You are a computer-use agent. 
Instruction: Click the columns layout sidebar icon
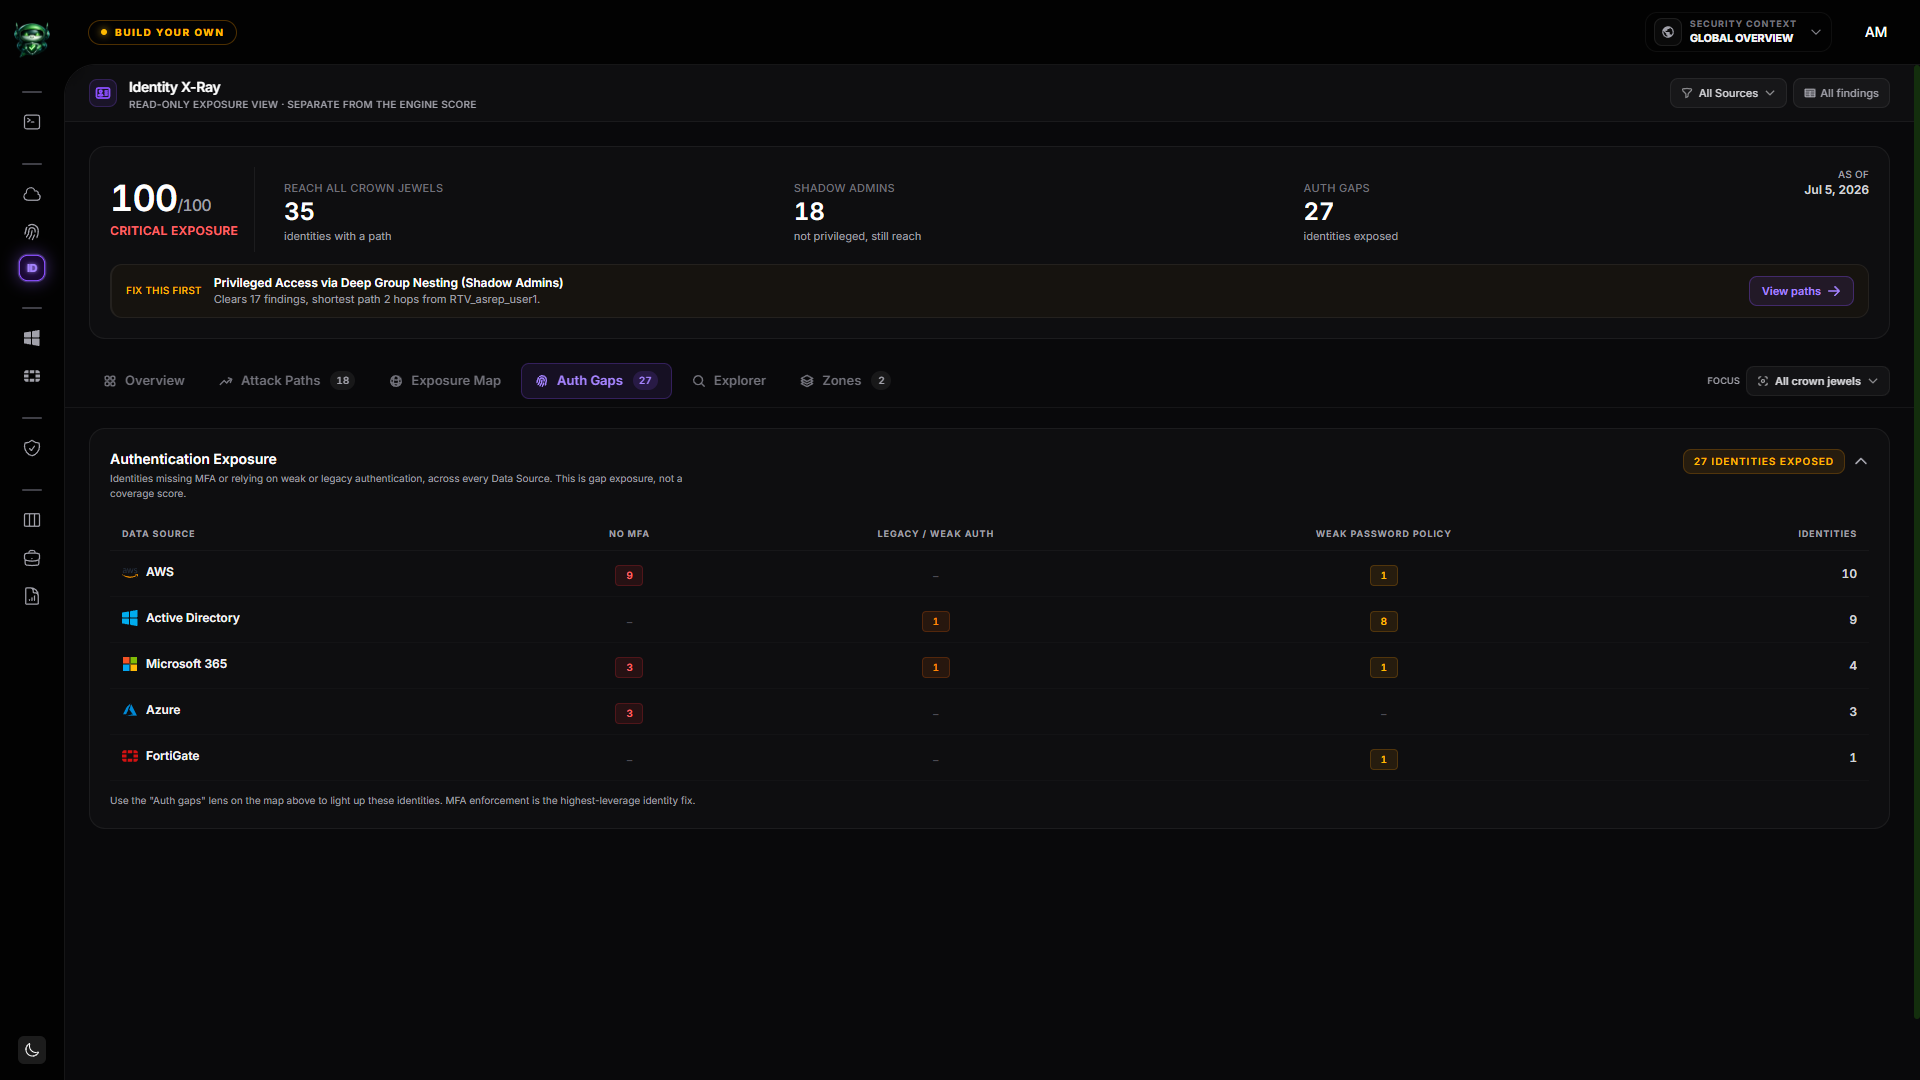(x=32, y=520)
